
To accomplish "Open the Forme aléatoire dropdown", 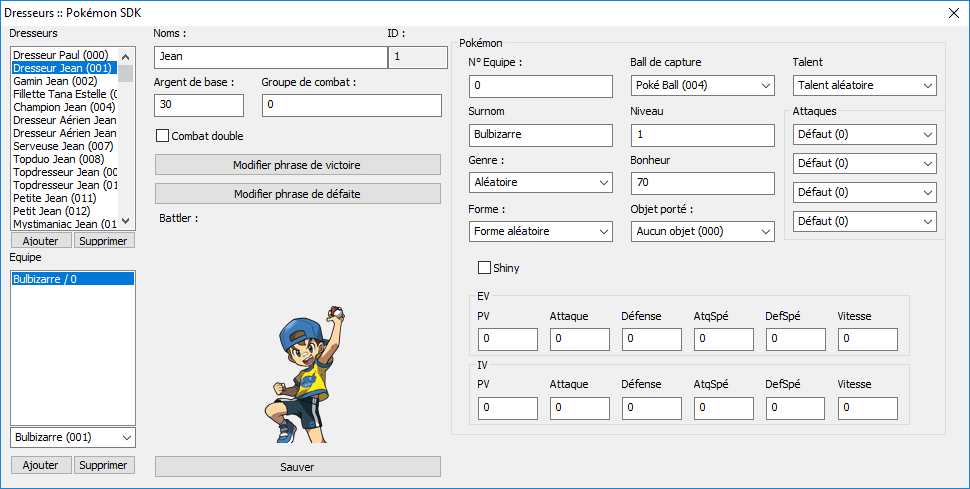I will tap(541, 232).
